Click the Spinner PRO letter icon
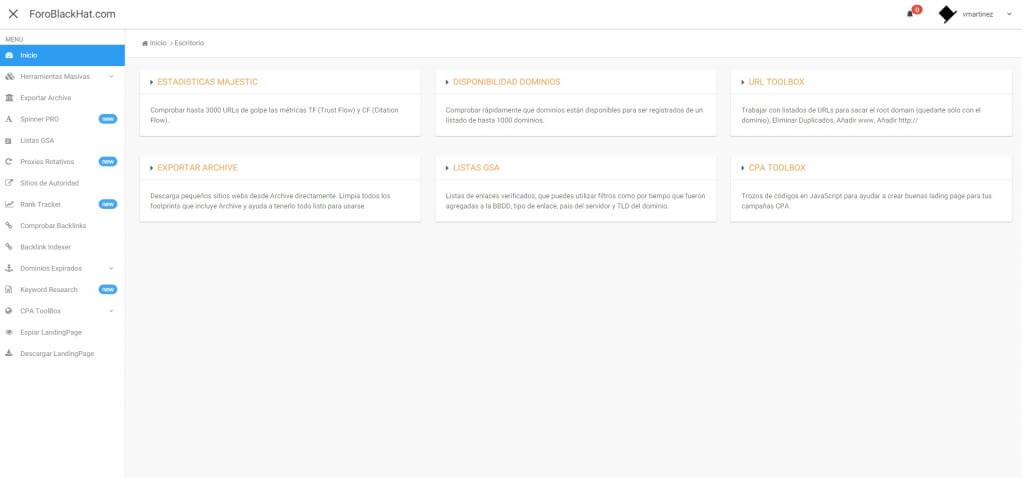The image size is (1024, 478). tap(9, 119)
